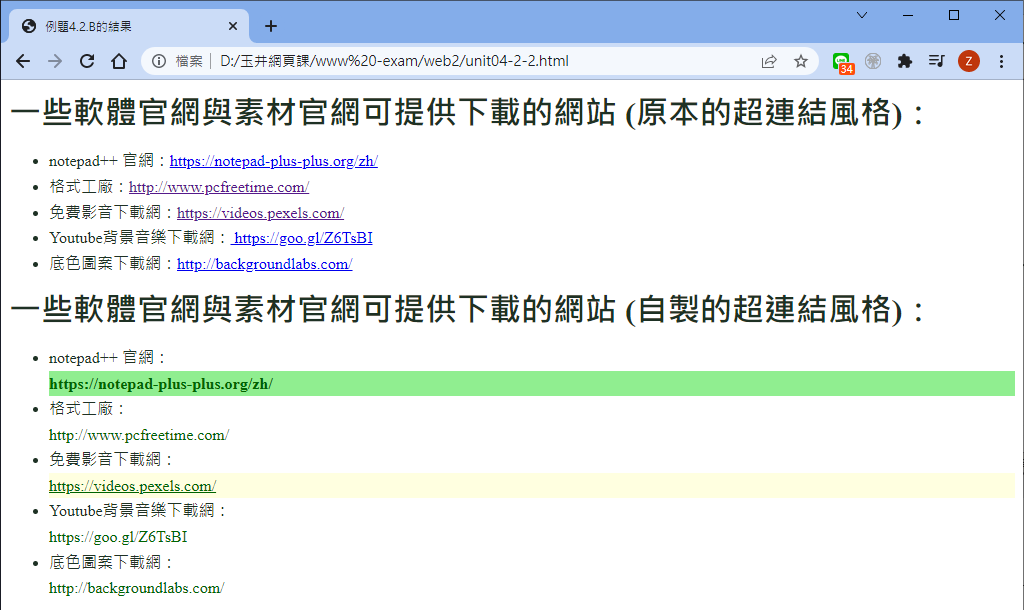1024x610 pixels.
Task: Click the forward navigation arrow
Action: click(x=55, y=61)
